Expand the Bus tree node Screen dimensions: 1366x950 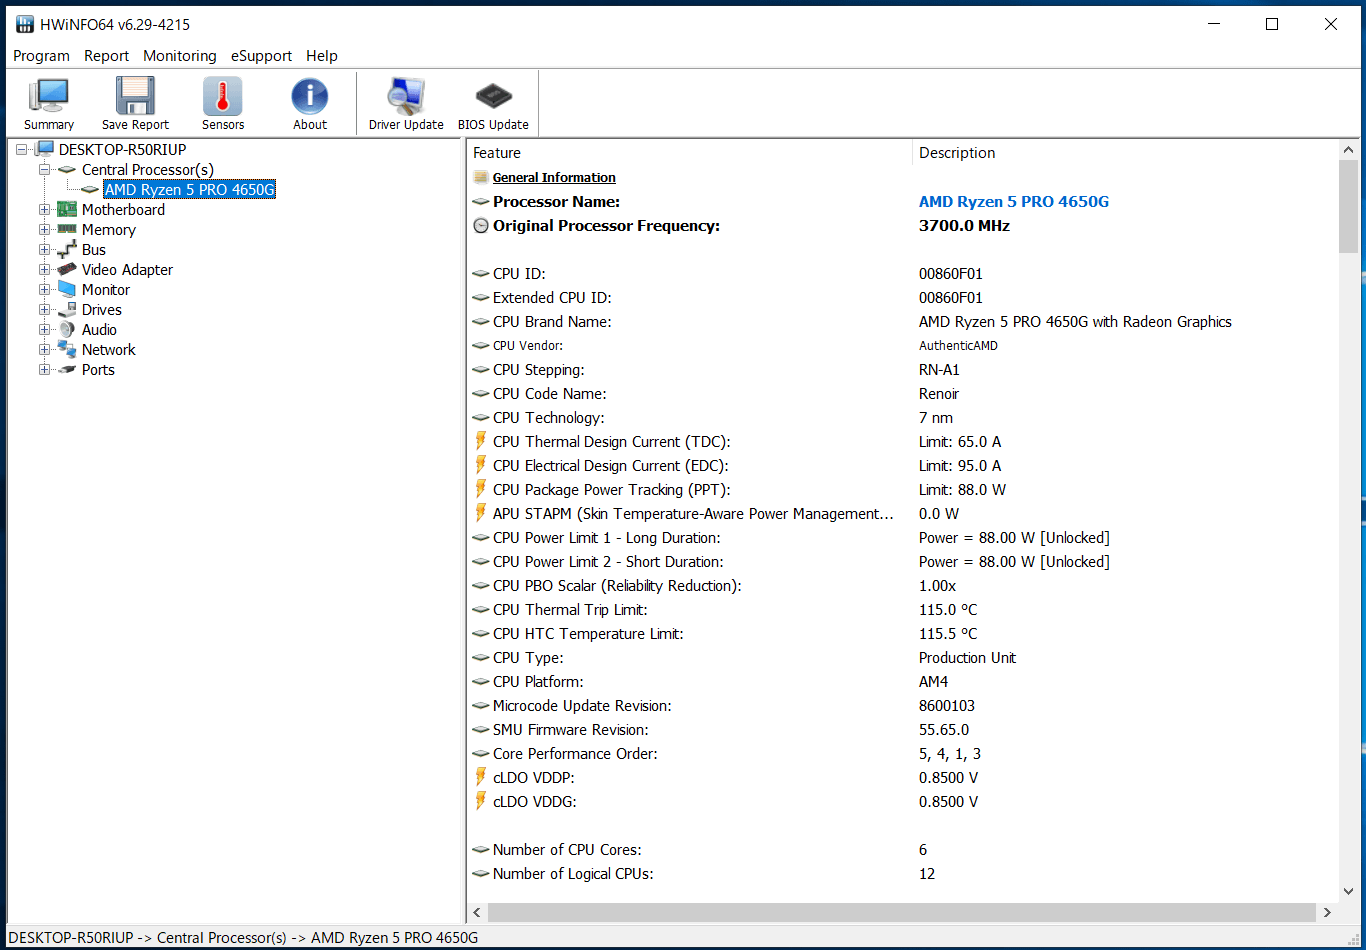click(x=44, y=250)
